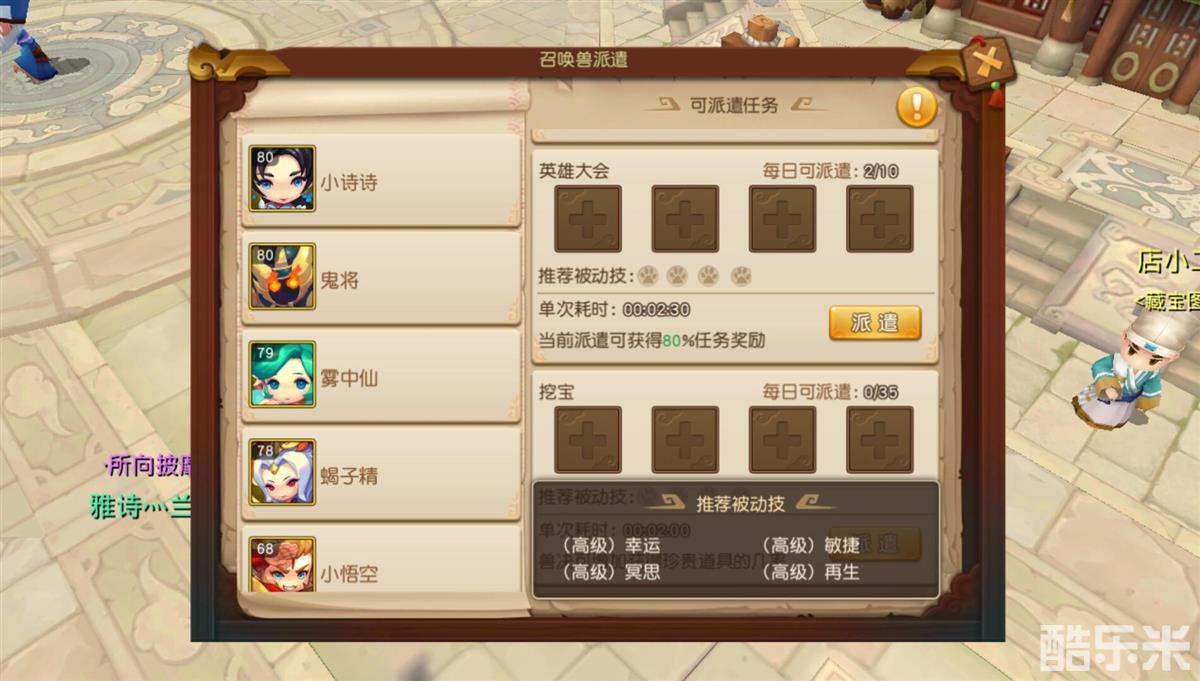Image resolution: width=1200 pixels, height=681 pixels.
Task: Add beast to fourth 挖宝 slot
Action: pyautogui.click(x=880, y=439)
